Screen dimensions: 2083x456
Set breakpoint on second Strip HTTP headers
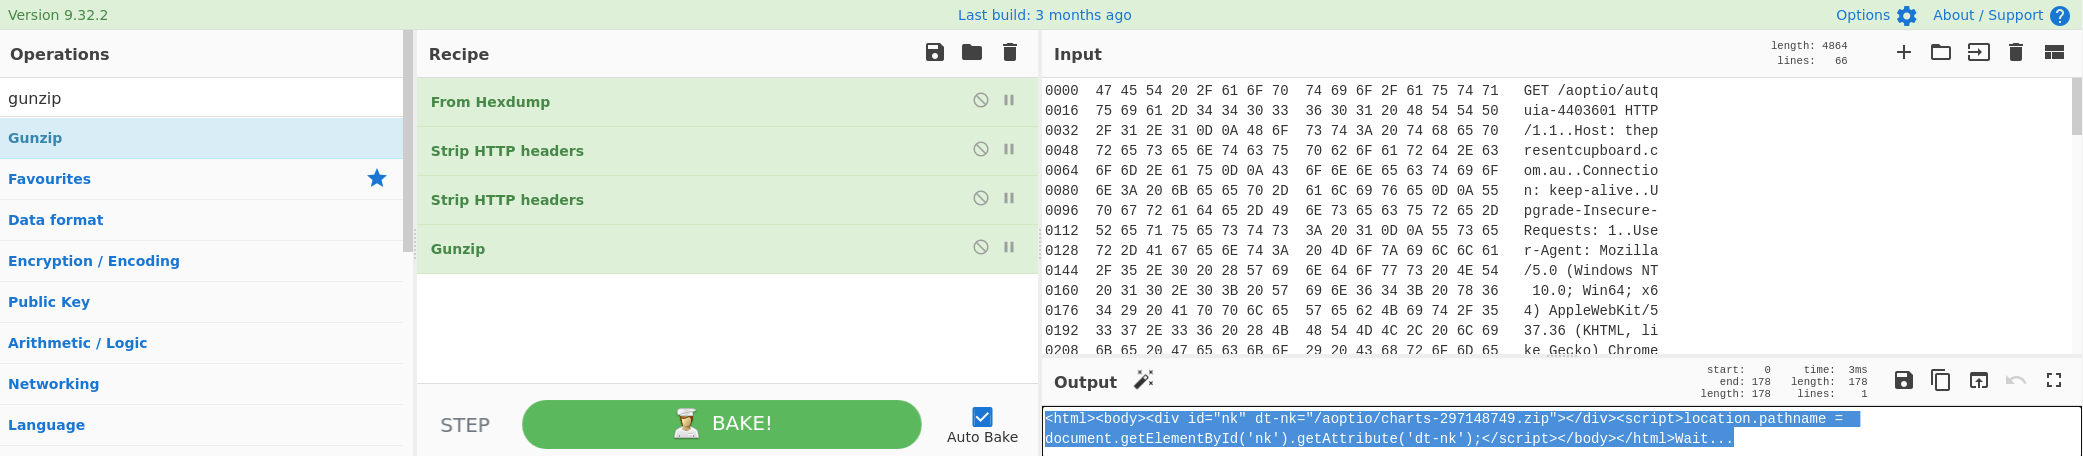1009,198
